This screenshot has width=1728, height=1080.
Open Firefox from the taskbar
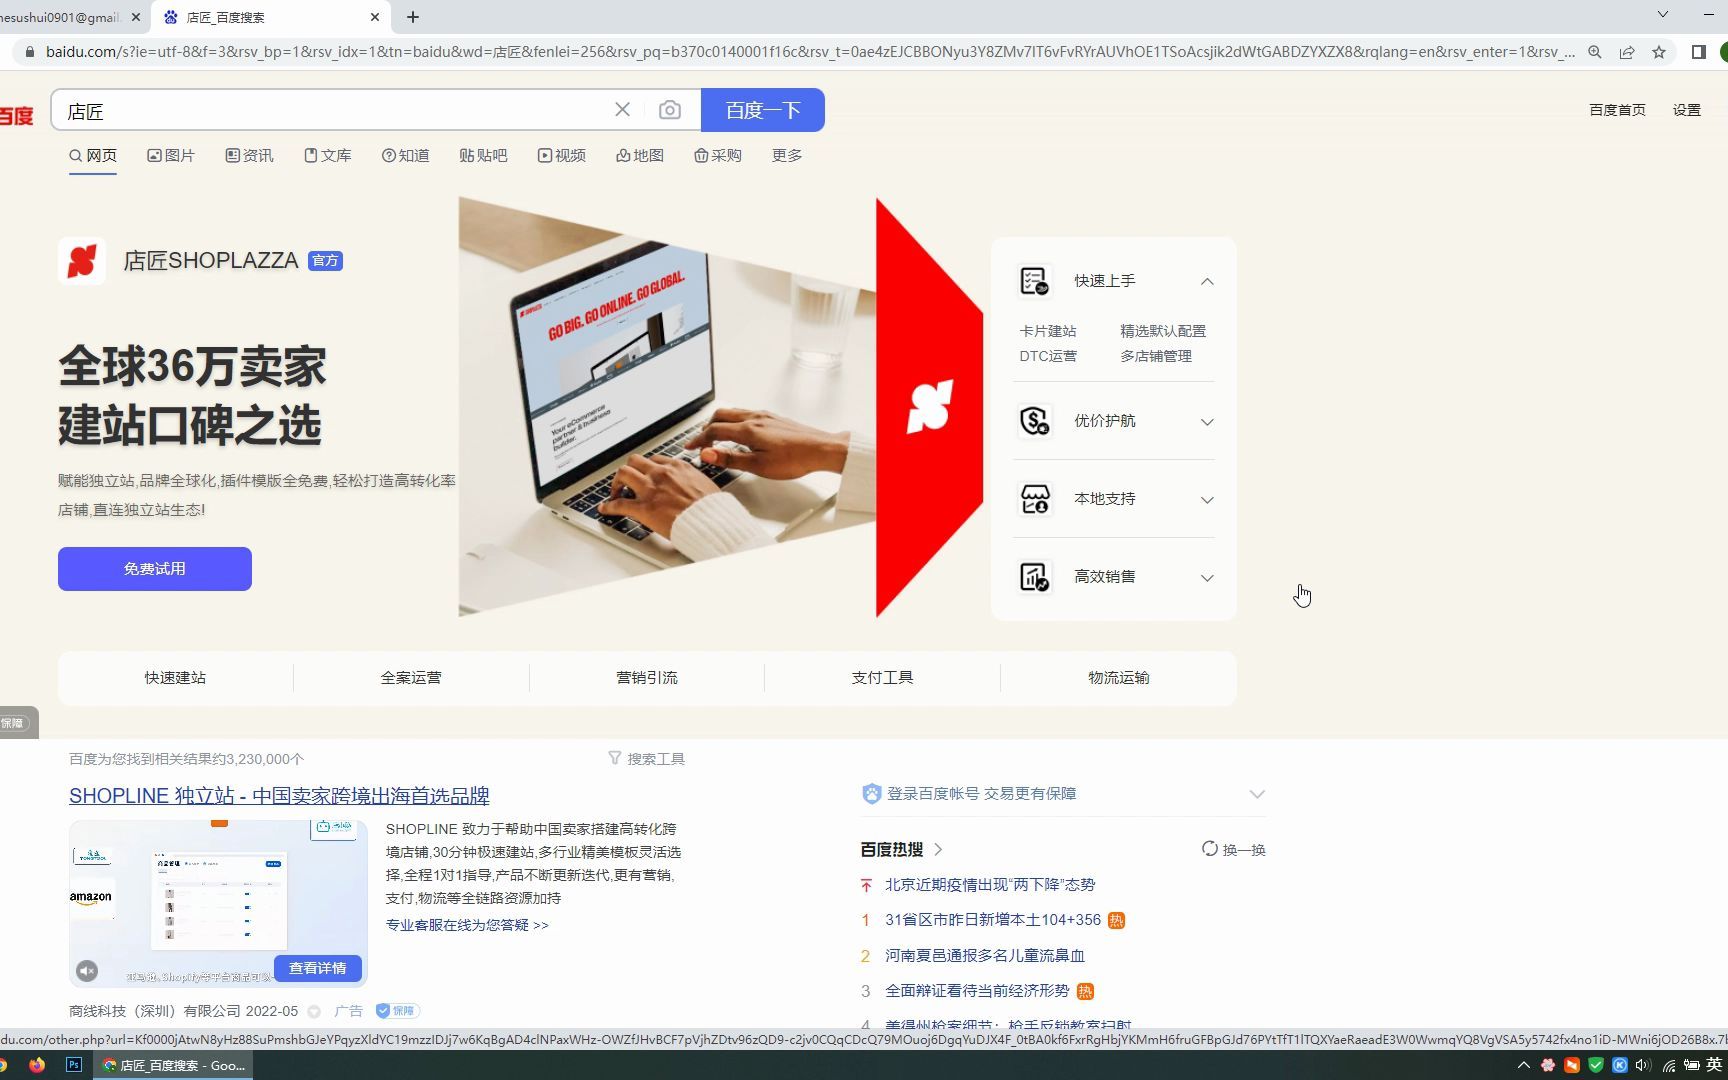37,1065
